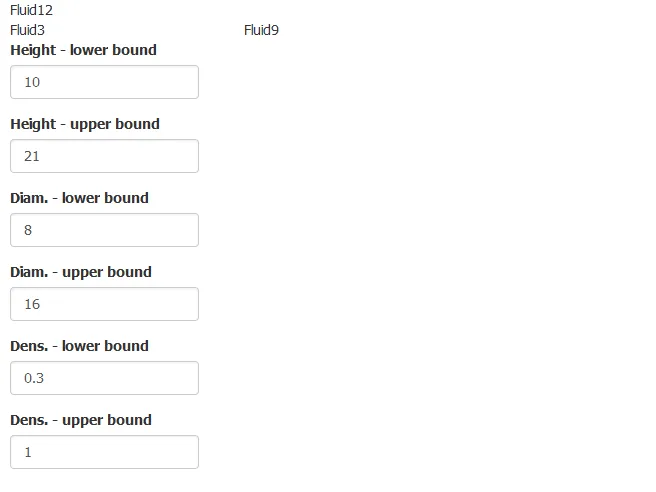Focus the Diam. - upper bound field
This screenshot has width=656, height=492.
pyautogui.click(x=104, y=304)
